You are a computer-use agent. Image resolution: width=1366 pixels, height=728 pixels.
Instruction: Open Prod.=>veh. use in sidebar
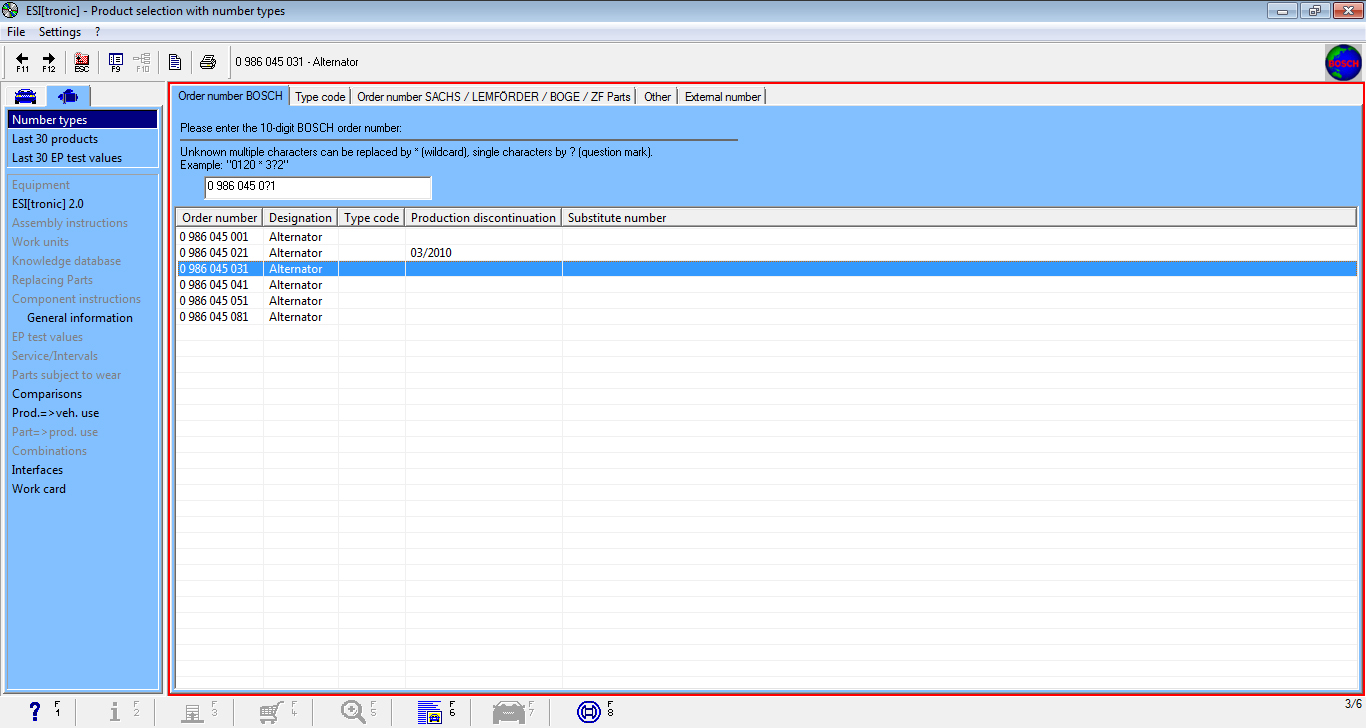coord(55,413)
